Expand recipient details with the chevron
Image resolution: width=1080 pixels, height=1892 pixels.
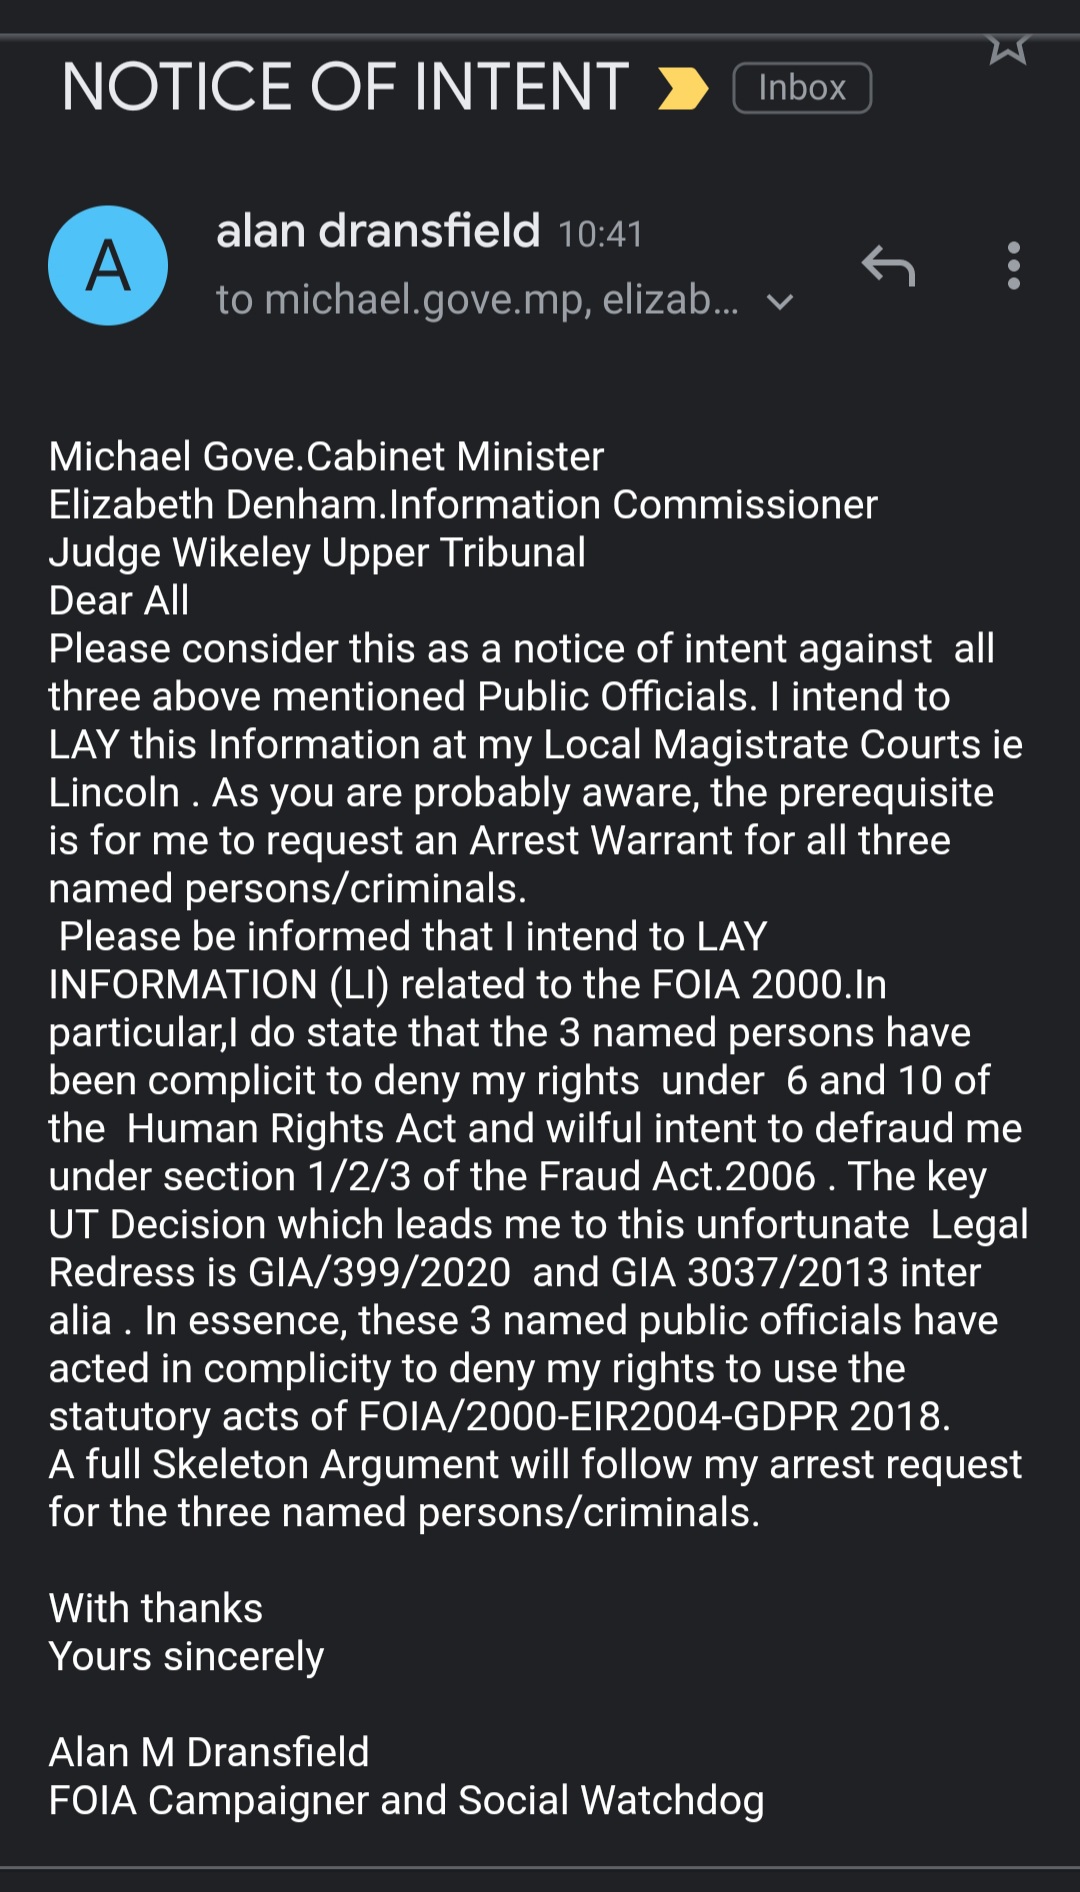point(780,302)
